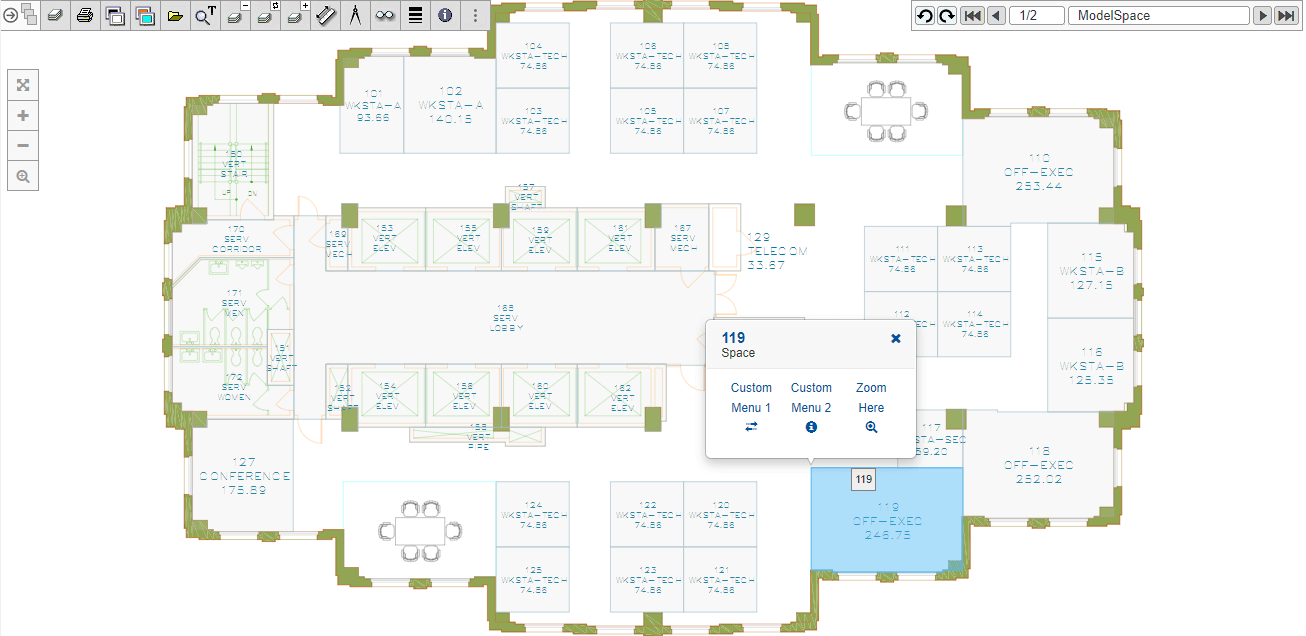Open the stacked lines line-weight menu
The width and height of the screenshot is (1306, 636).
click(415, 15)
